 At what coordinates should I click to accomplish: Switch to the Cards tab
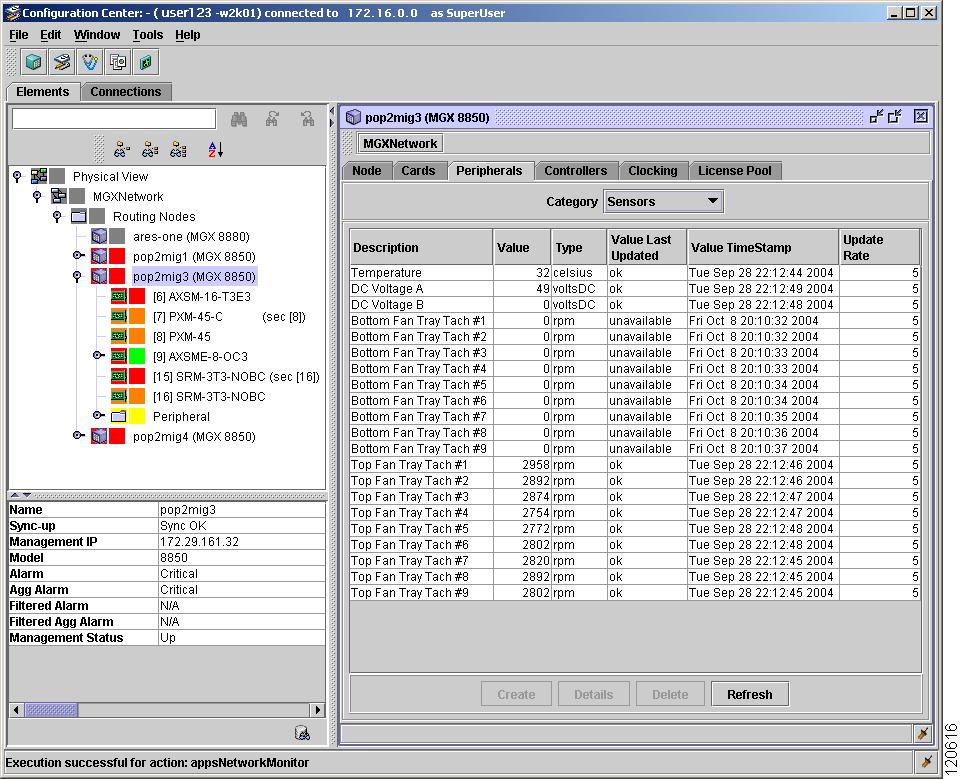coord(418,171)
